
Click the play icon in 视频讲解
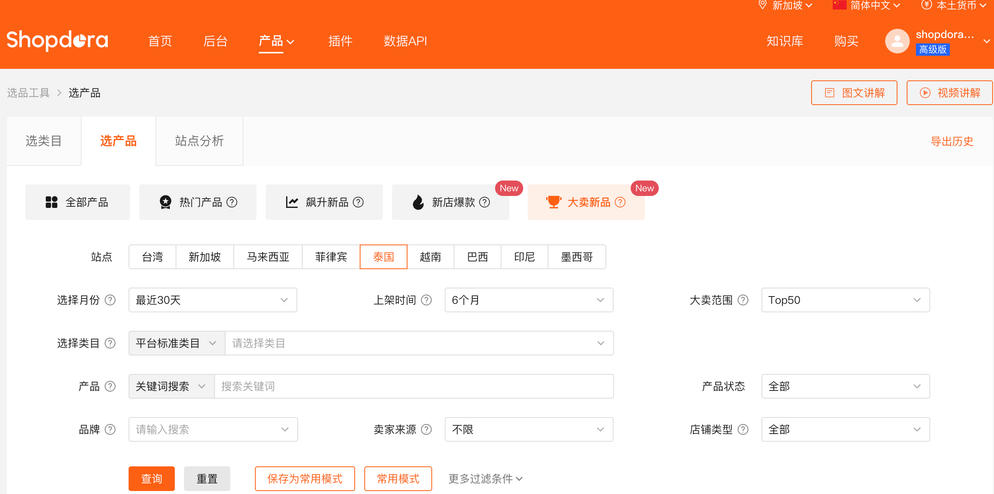tap(925, 93)
